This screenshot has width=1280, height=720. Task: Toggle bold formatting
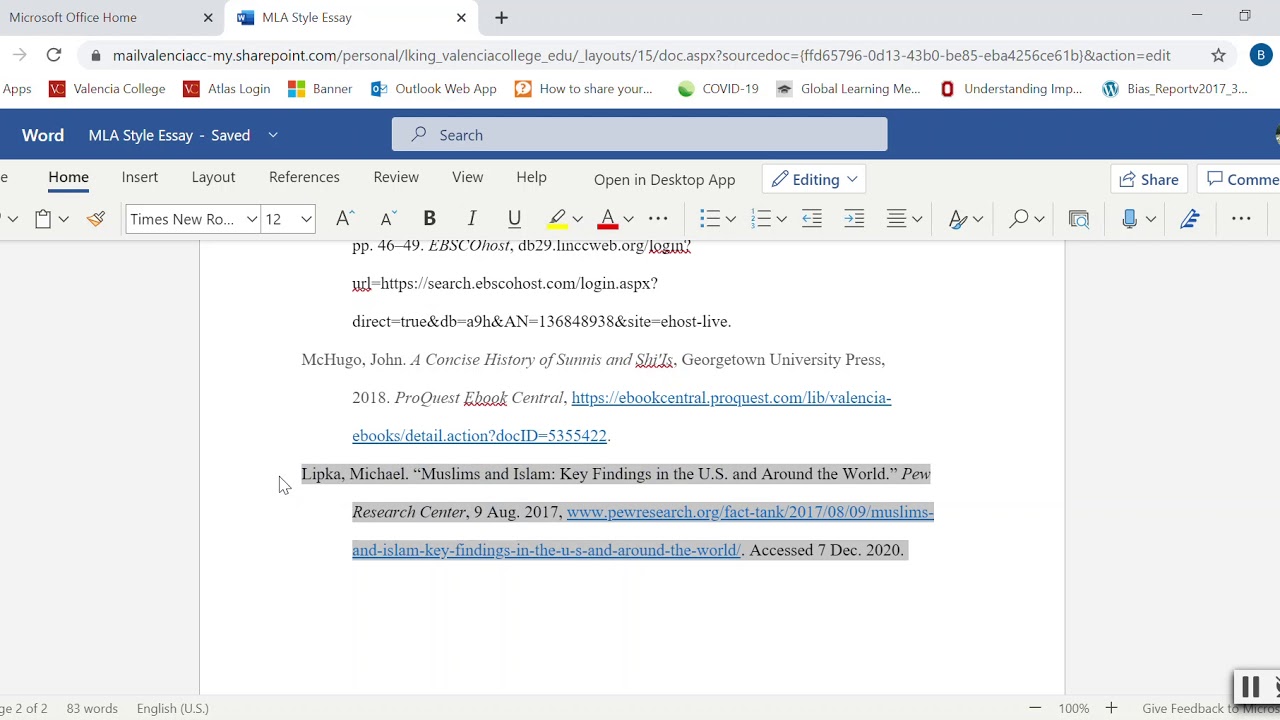429,219
